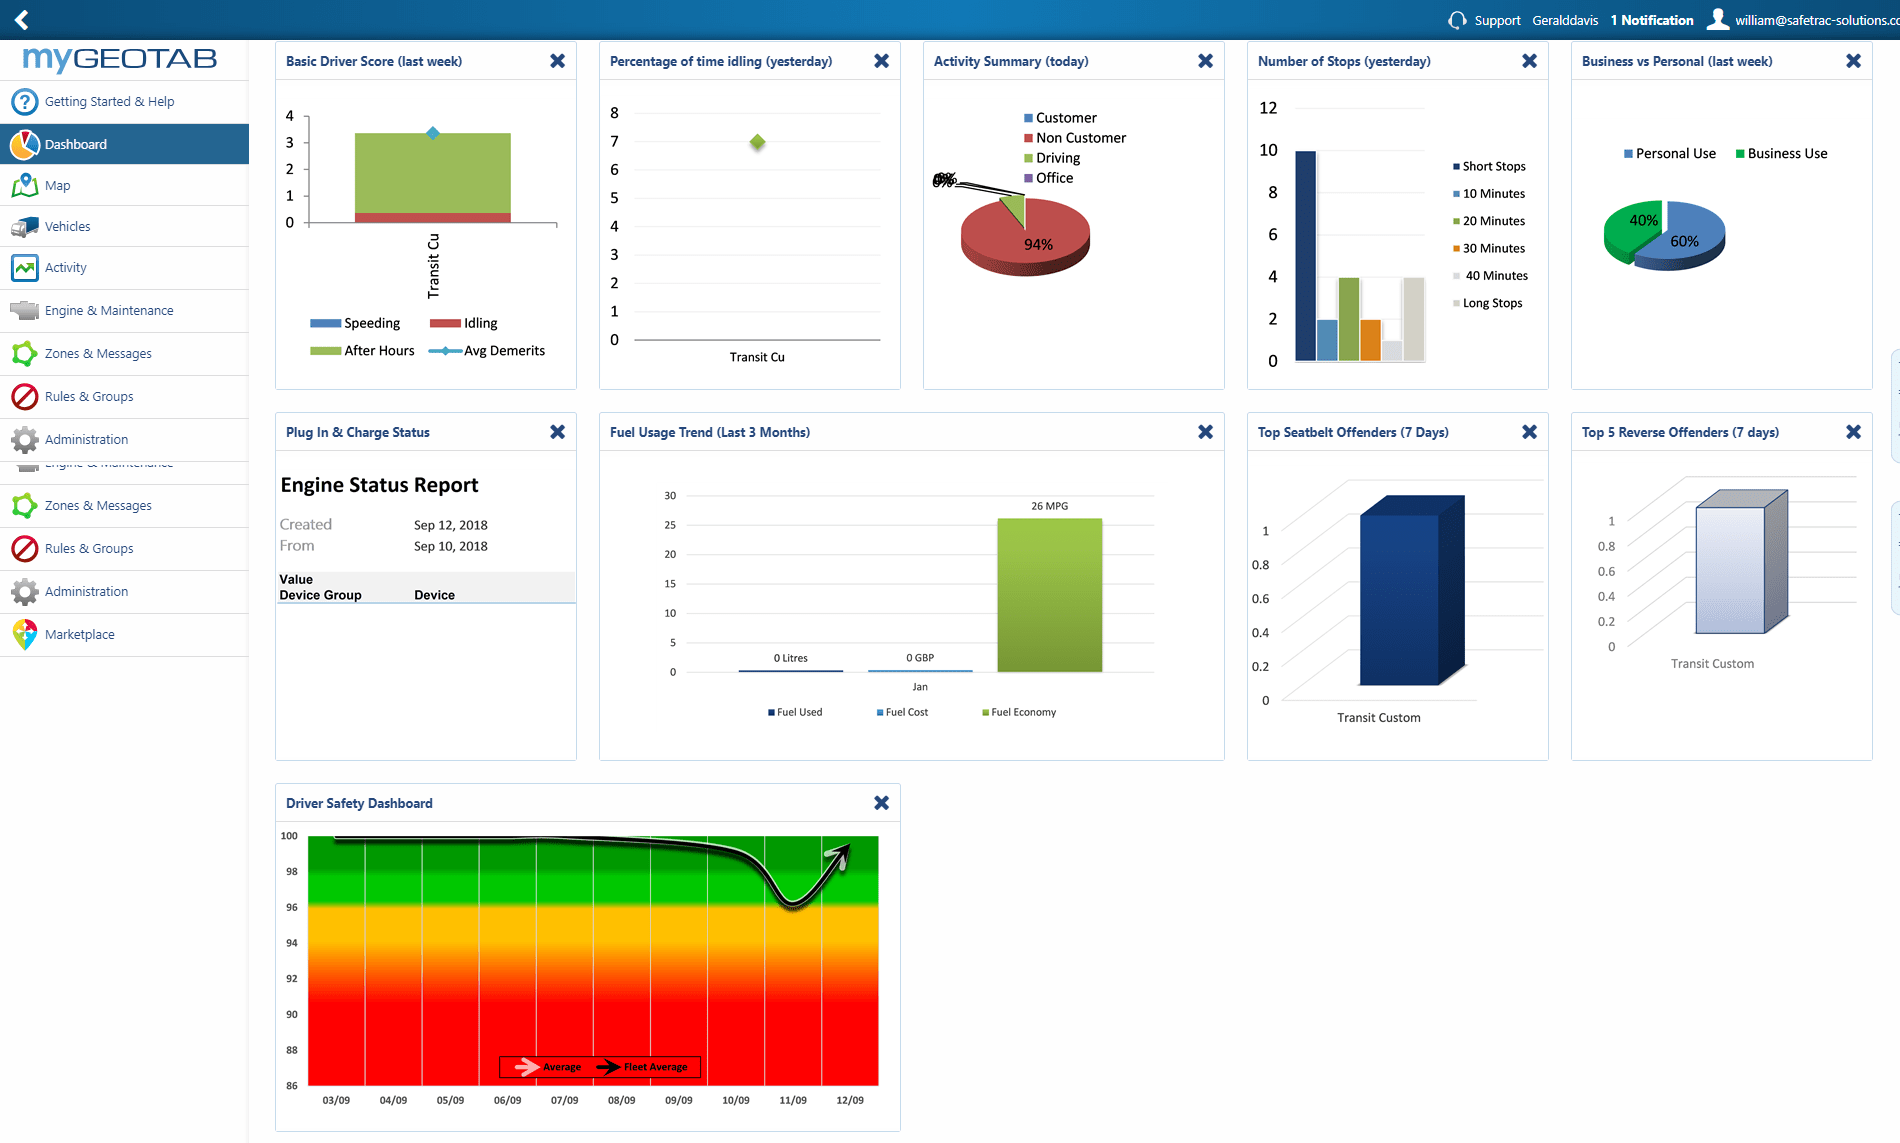Open the Vehicles menu item
Viewport: 1900px width, 1143px height.
click(x=124, y=227)
